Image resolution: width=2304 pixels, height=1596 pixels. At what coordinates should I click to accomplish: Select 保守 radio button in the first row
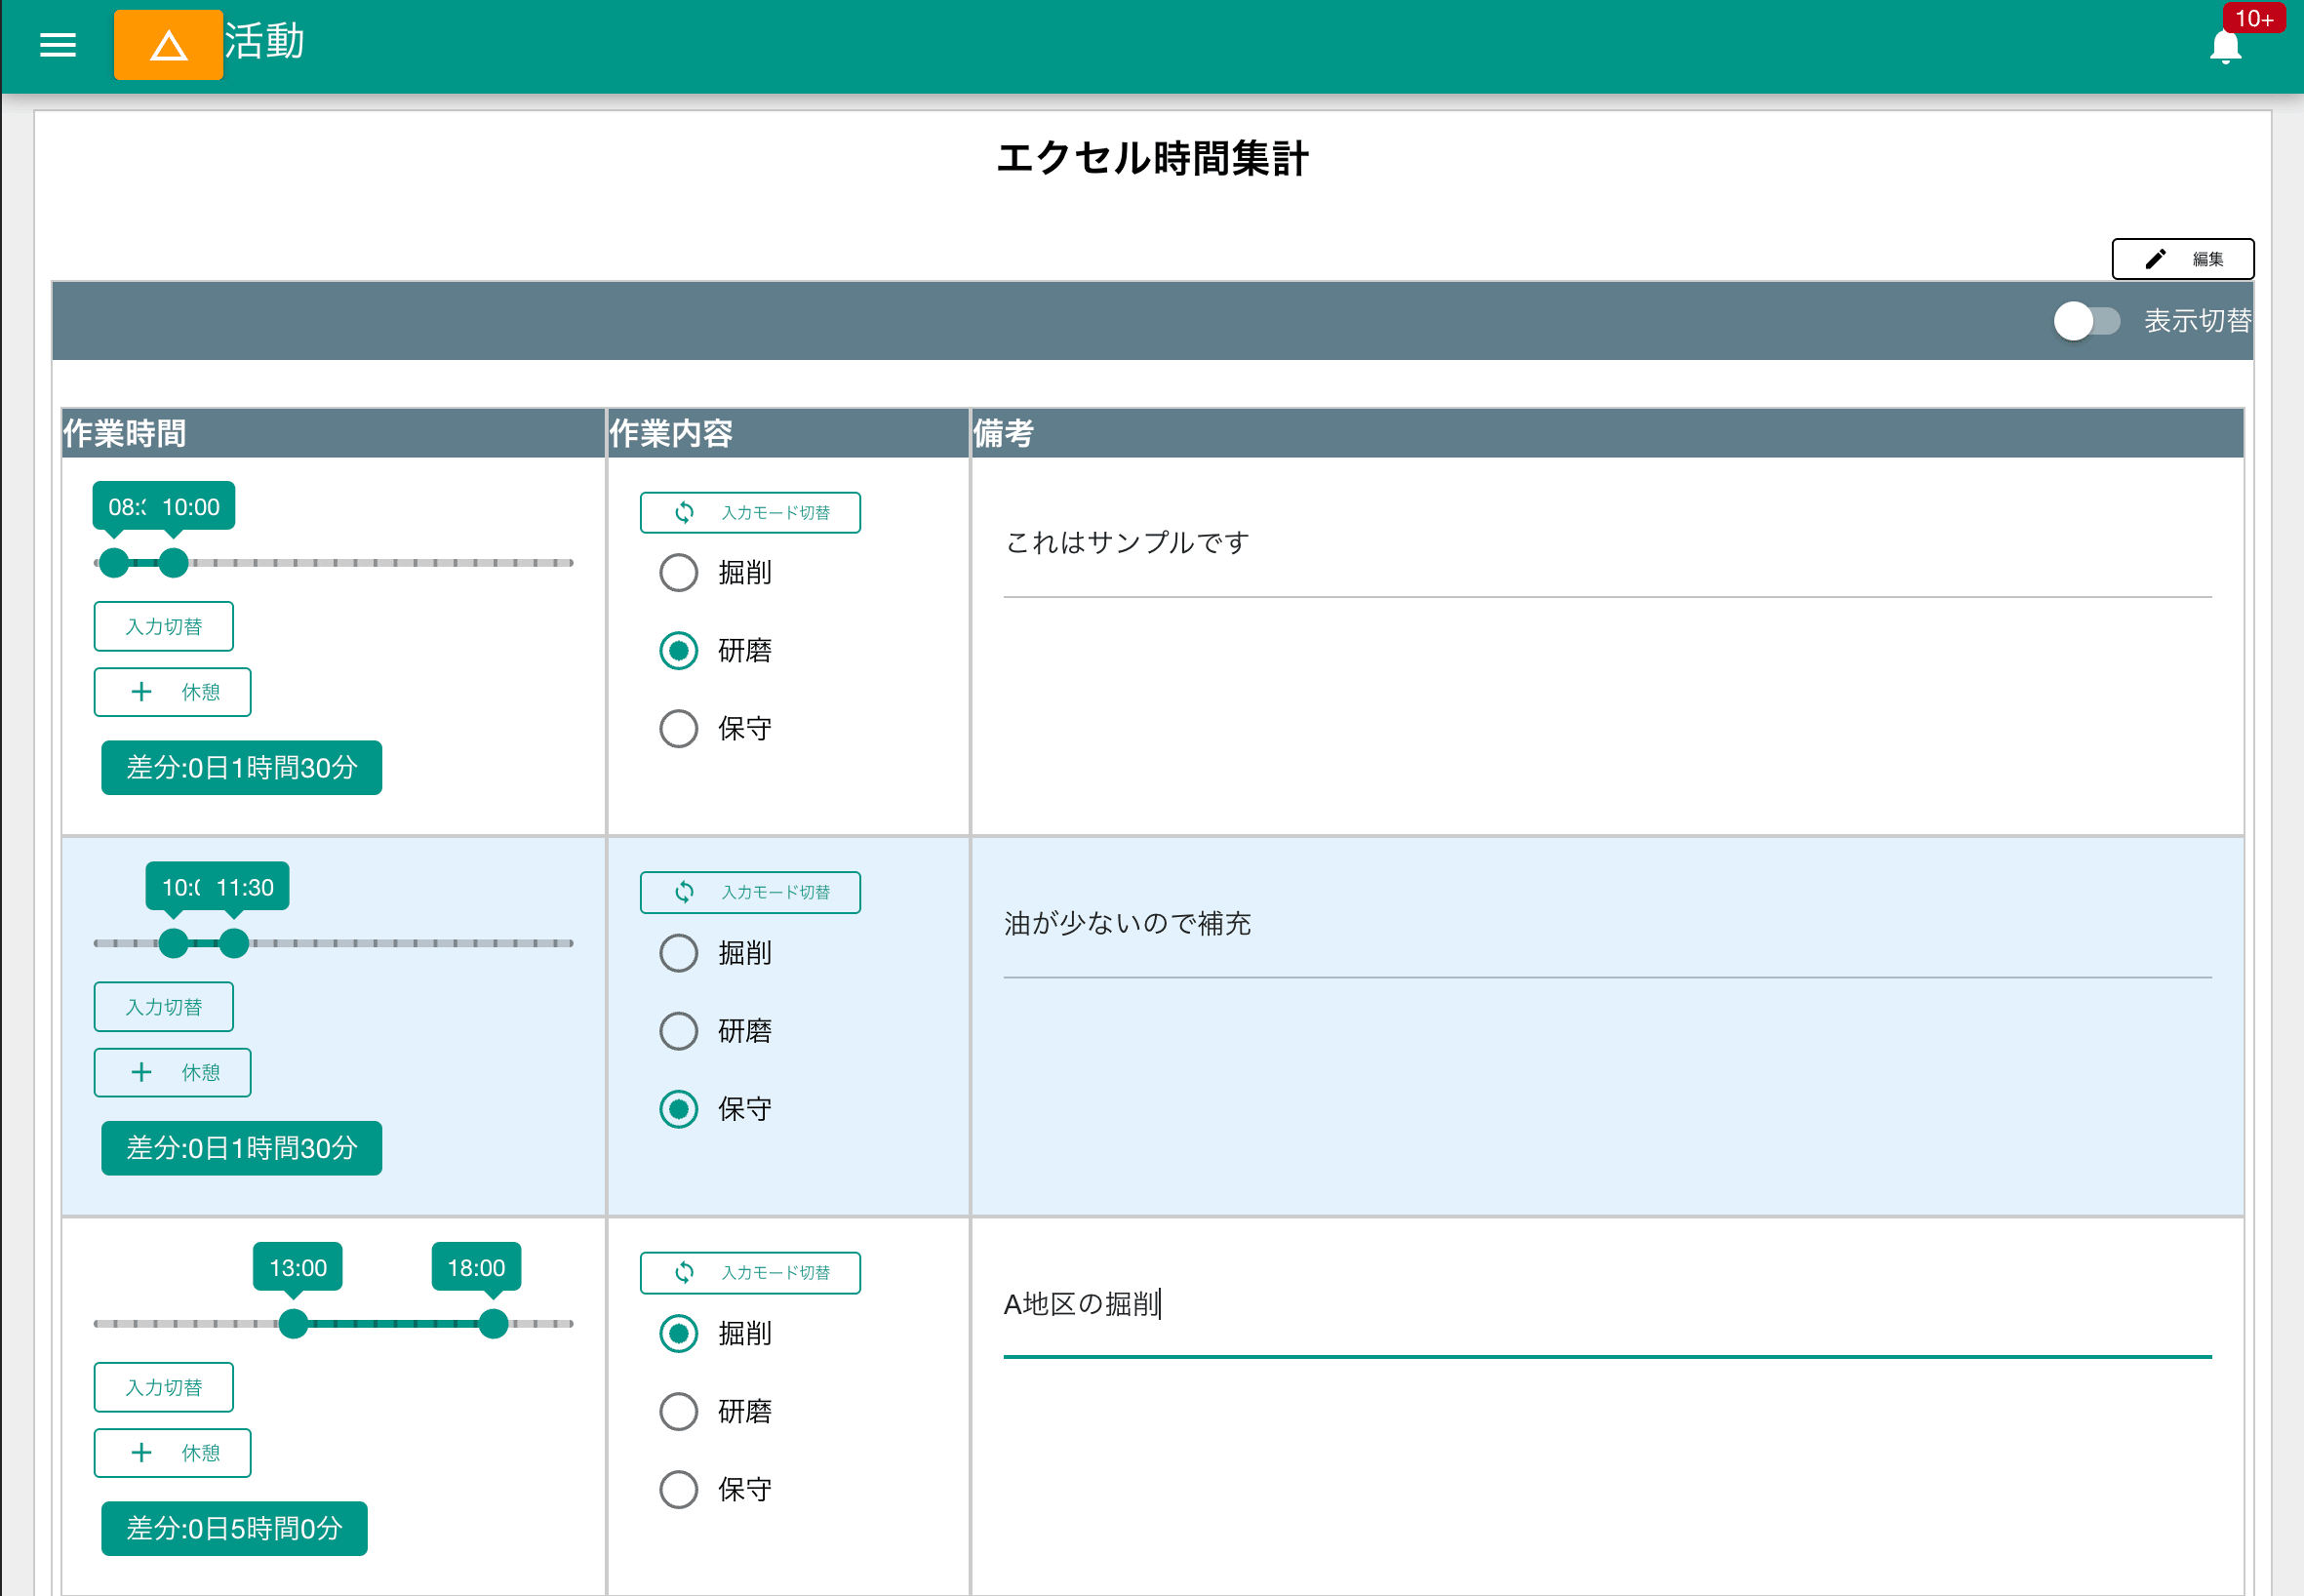679,728
